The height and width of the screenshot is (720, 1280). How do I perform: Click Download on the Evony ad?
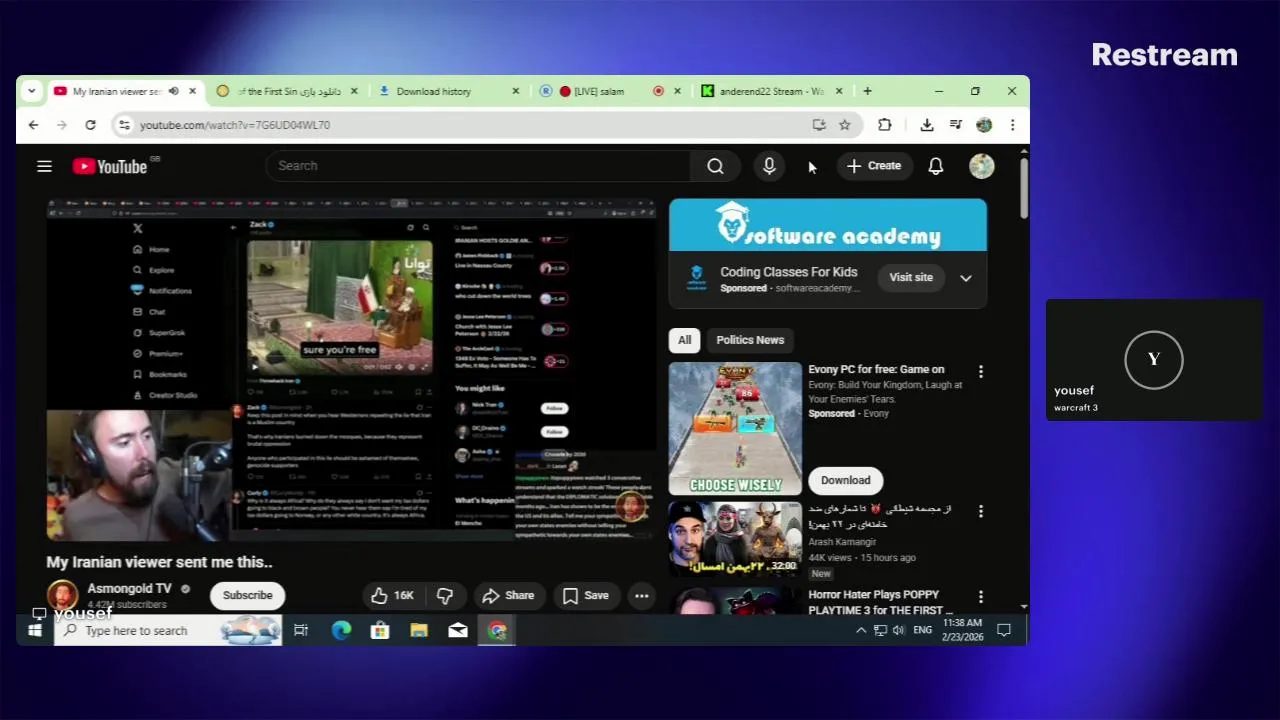click(x=846, y=481)
